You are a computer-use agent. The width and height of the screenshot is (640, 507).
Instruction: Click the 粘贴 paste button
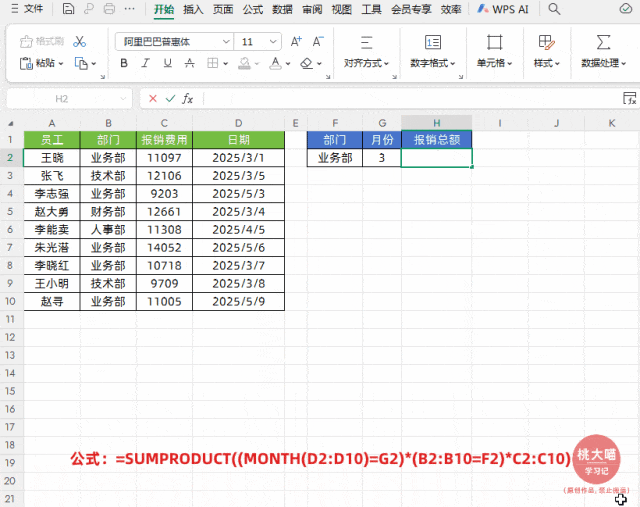click(x=37, y=63)
